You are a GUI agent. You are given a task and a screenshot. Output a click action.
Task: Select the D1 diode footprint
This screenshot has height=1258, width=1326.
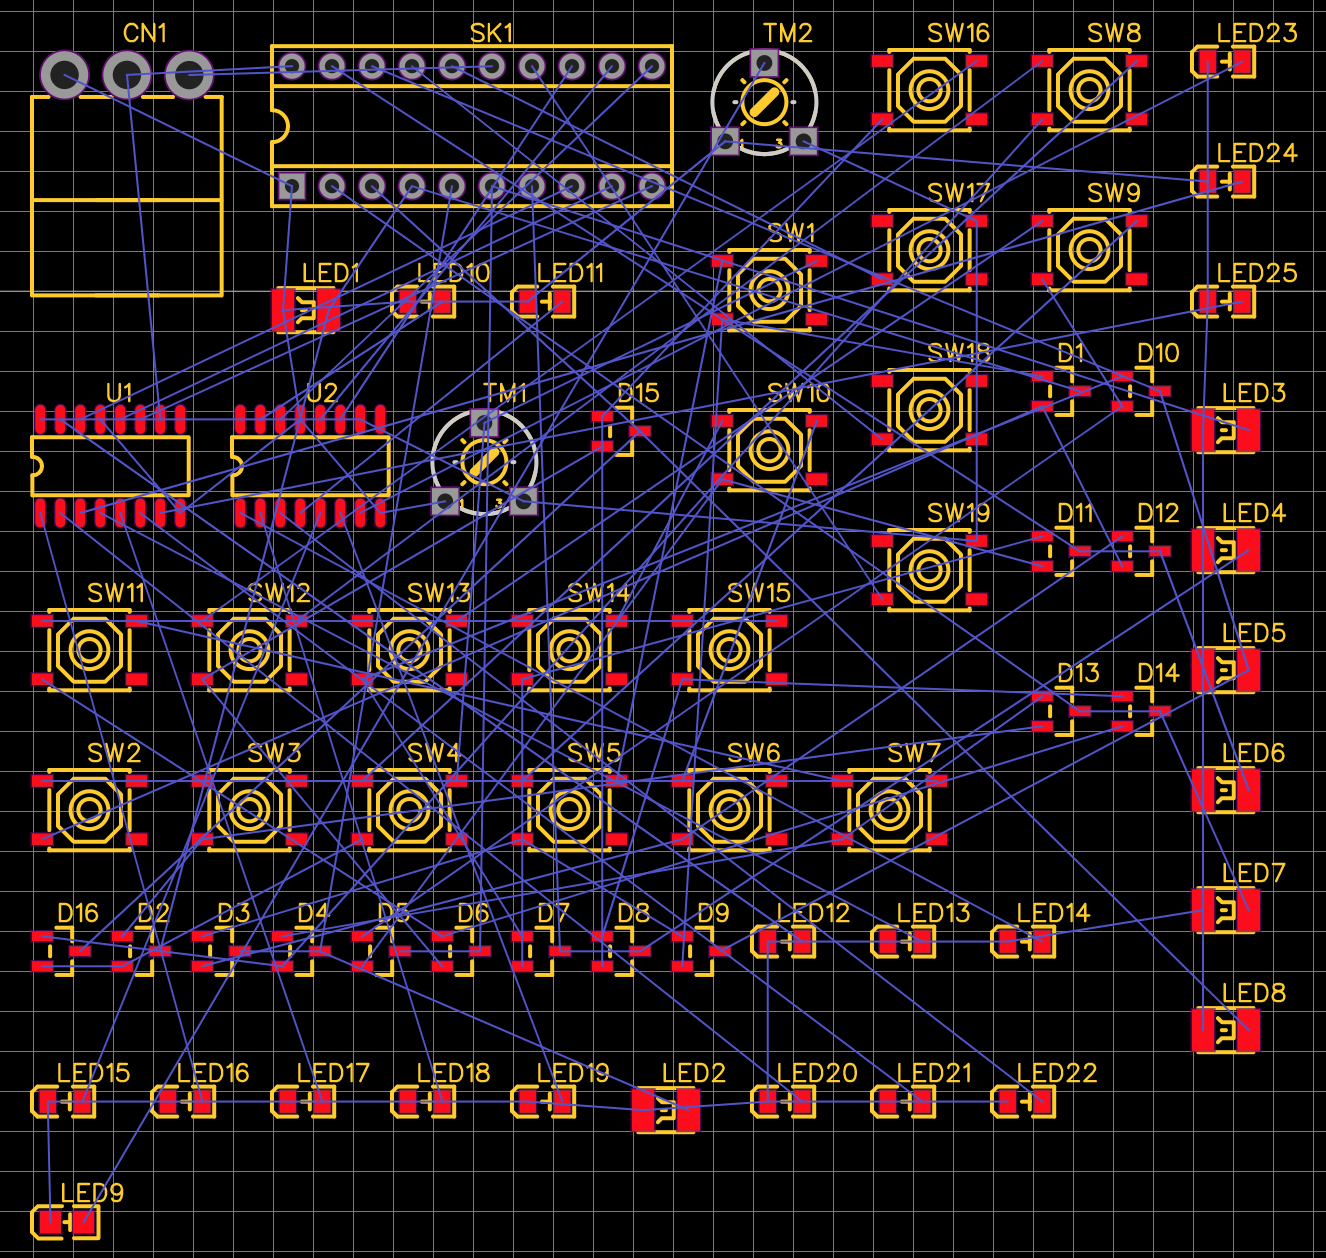[1060, 392]
